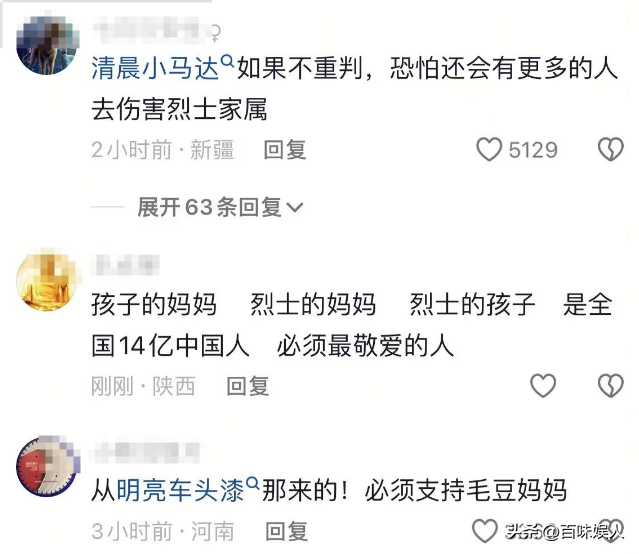This screenshot has height=554, width=639.
Task: Tap the female gender icon by username
Action: tap(216, 33)
